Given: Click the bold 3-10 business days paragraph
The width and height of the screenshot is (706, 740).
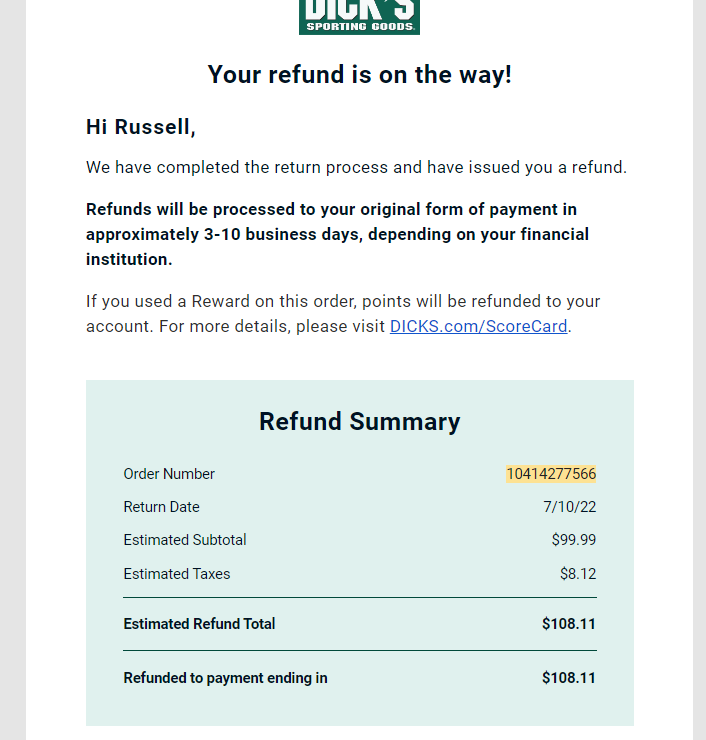Looking at the screenshot, I should pyautogui.click(x=337, y=235).
